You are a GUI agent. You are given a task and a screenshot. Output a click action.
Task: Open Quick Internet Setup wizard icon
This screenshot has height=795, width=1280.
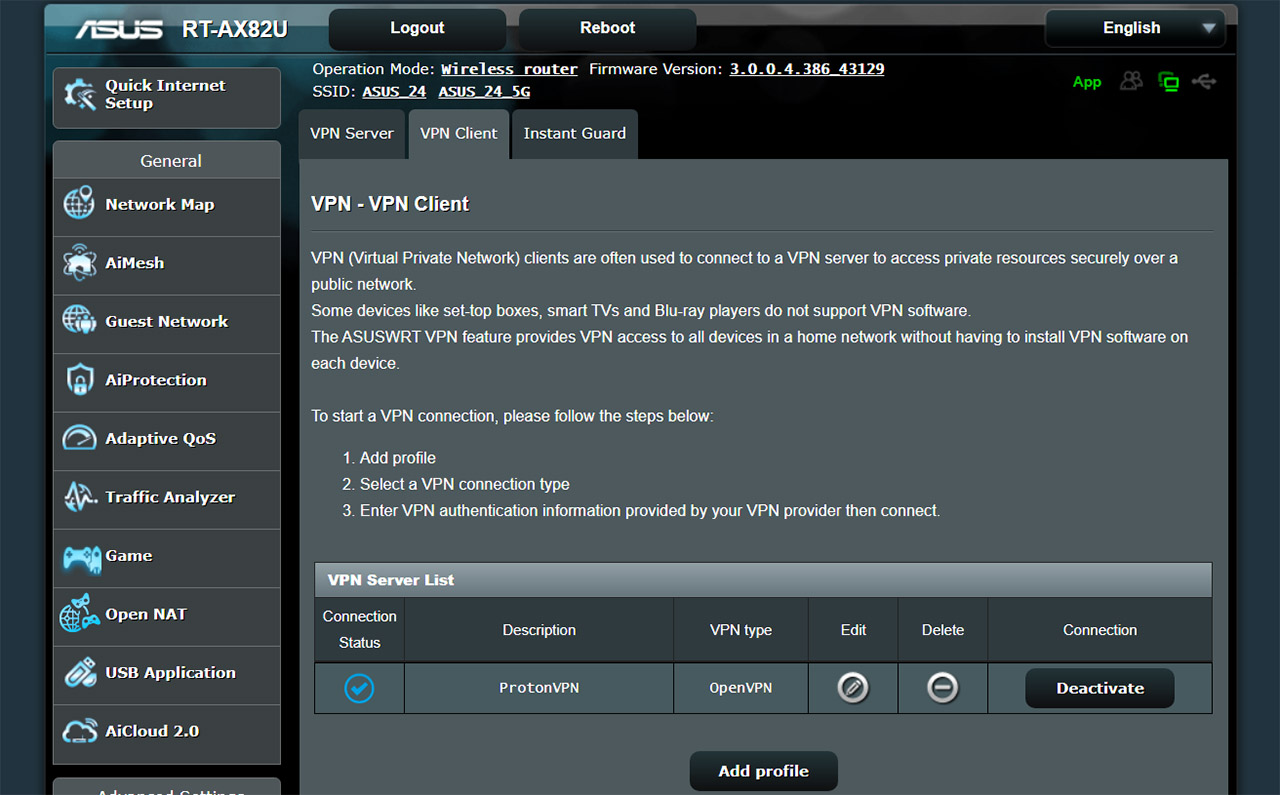tap(80, 95)
